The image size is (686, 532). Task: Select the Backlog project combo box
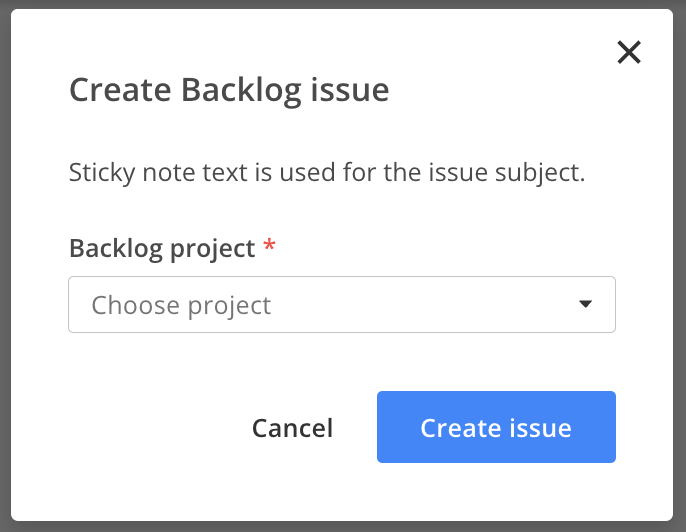coord(342,304)
